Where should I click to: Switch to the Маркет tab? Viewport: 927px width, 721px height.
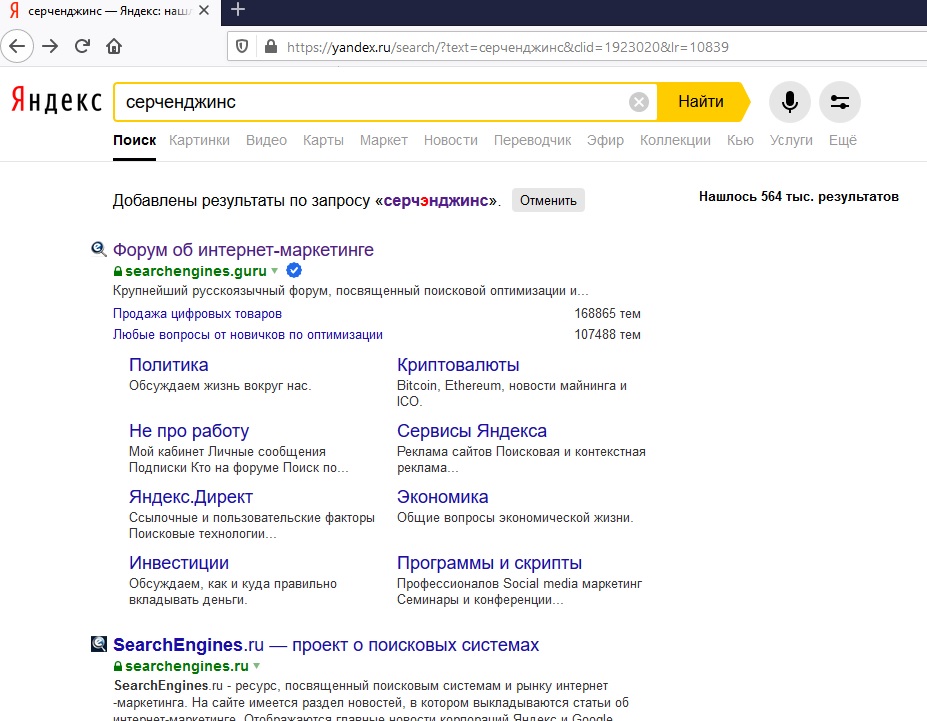384,140
